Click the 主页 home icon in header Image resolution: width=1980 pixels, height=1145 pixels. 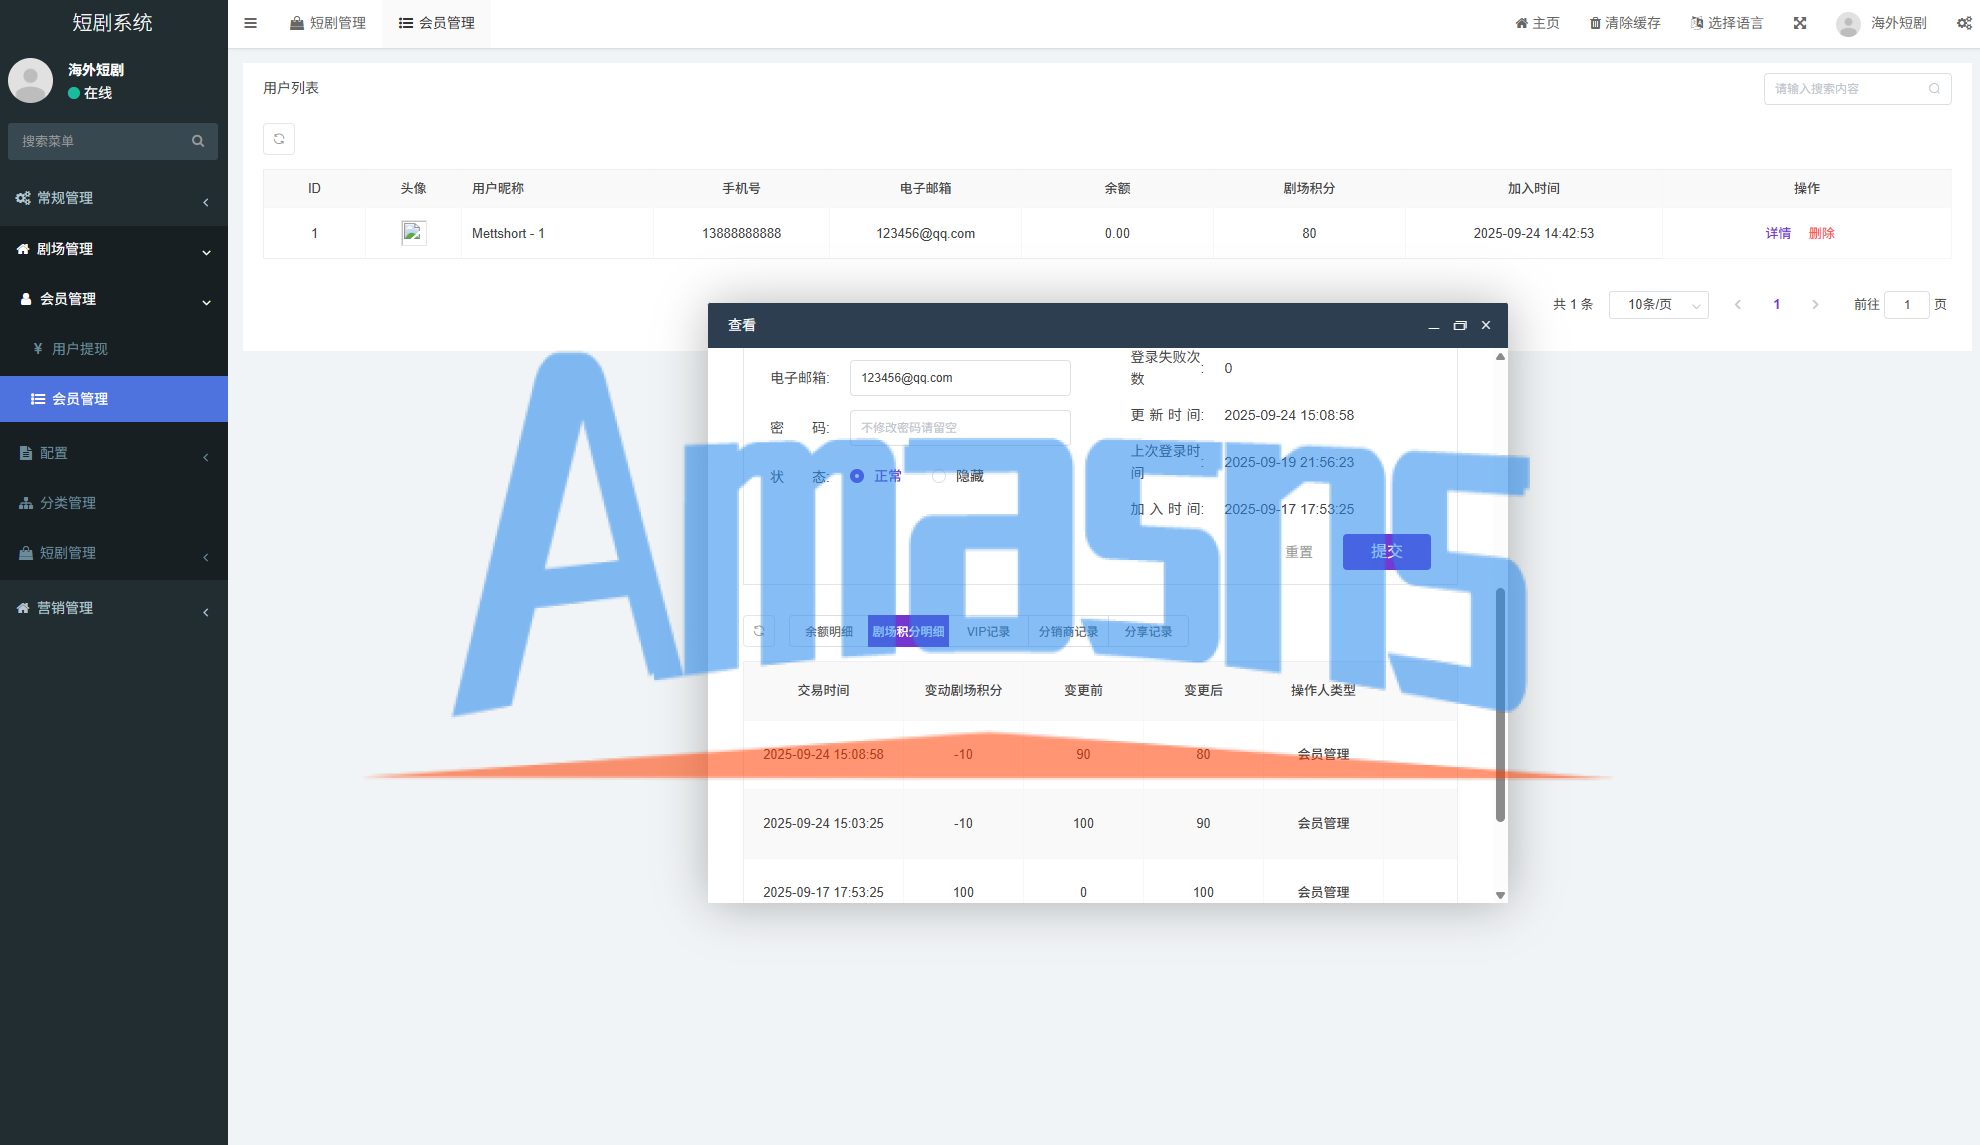click(x=1521, y=23)
